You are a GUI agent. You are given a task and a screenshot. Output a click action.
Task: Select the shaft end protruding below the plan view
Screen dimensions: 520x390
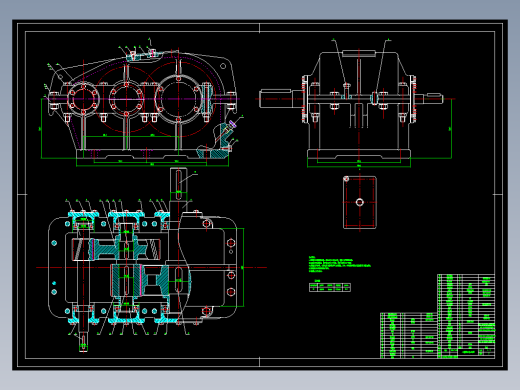point(83,341)
